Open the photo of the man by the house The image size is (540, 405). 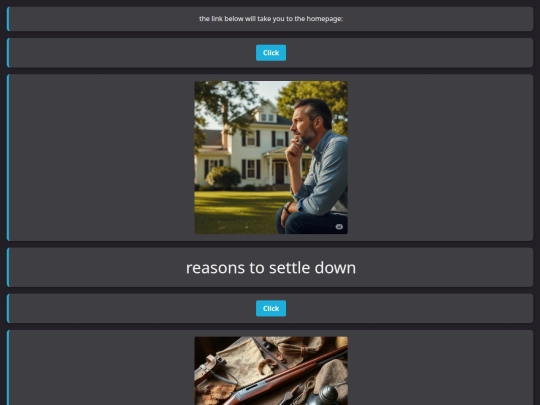pos(271,157)
